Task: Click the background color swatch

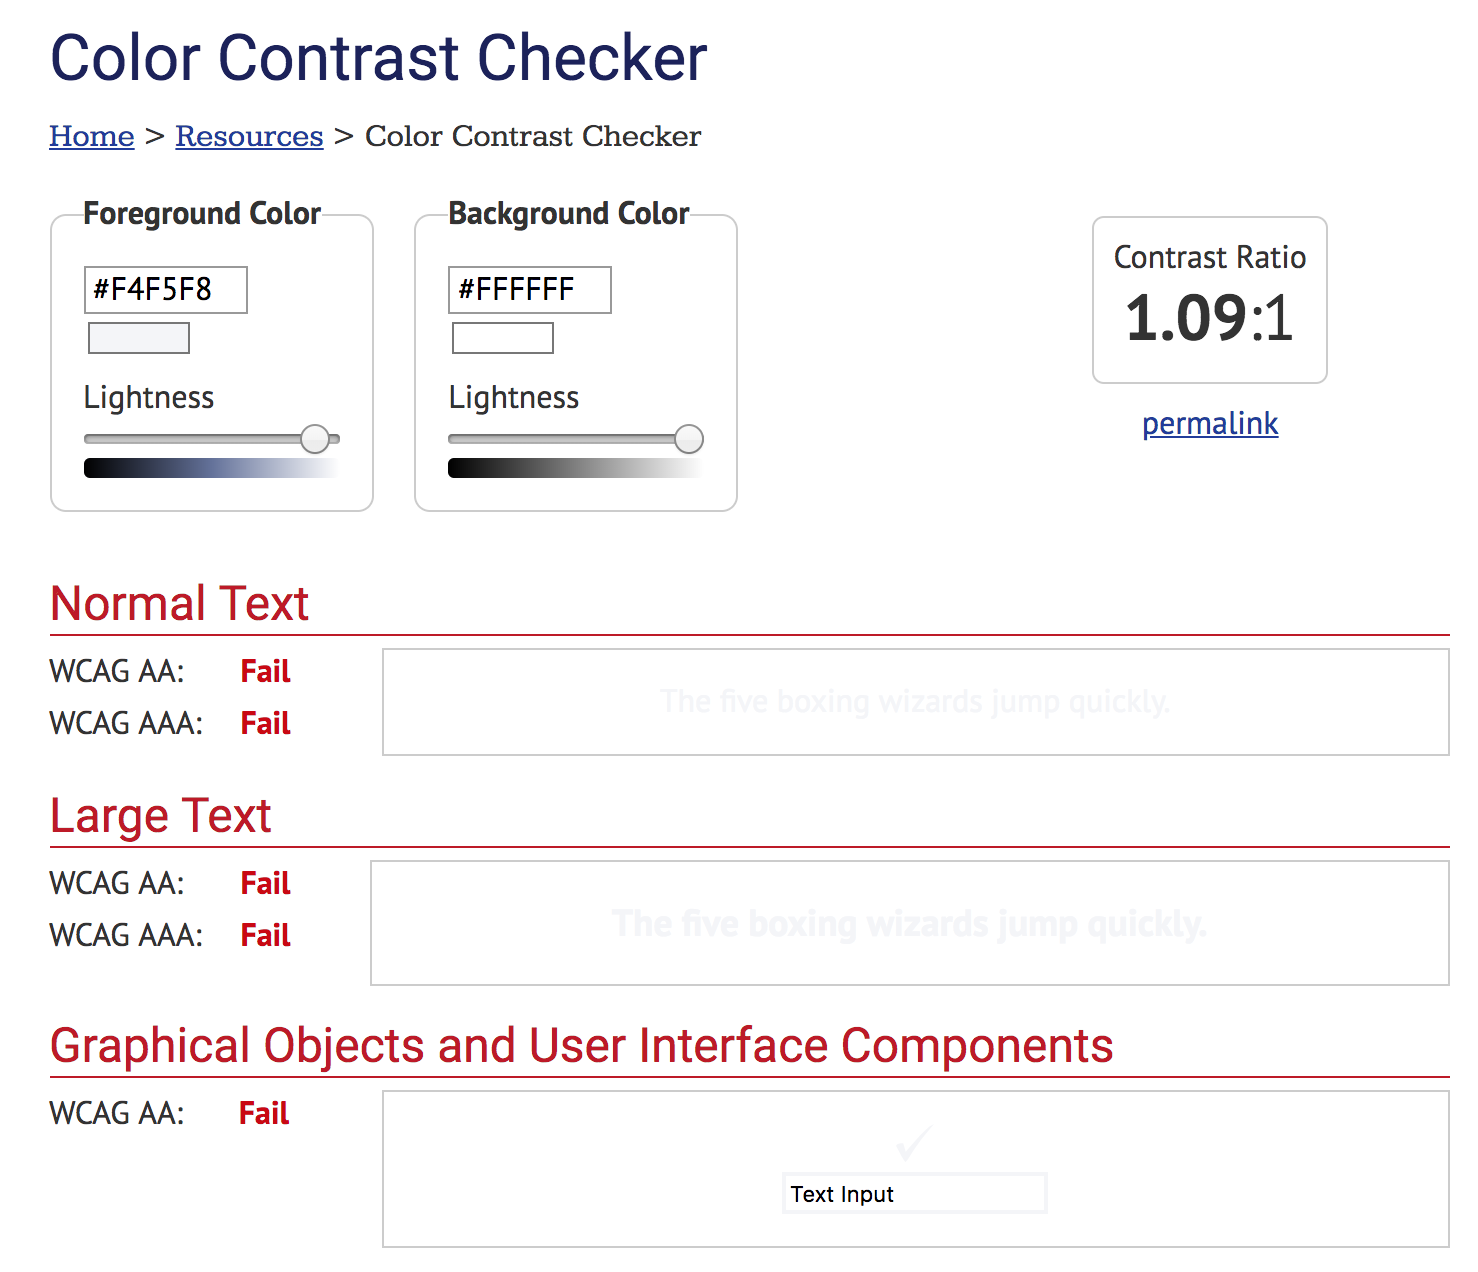Action: coord(502,338)
